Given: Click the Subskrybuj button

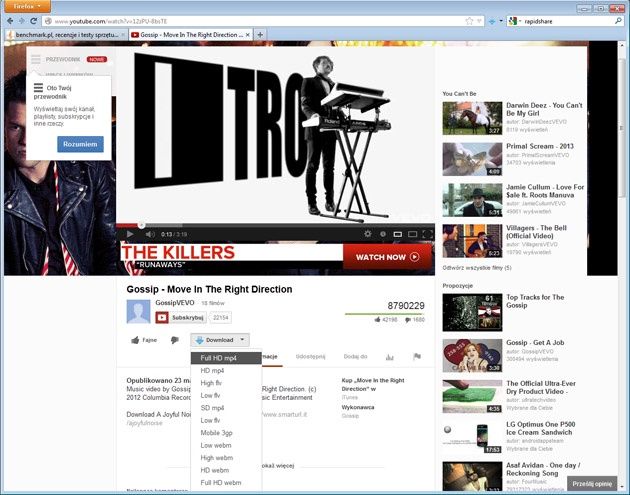Looking at the screenshot, I should (x=181, y=317).
